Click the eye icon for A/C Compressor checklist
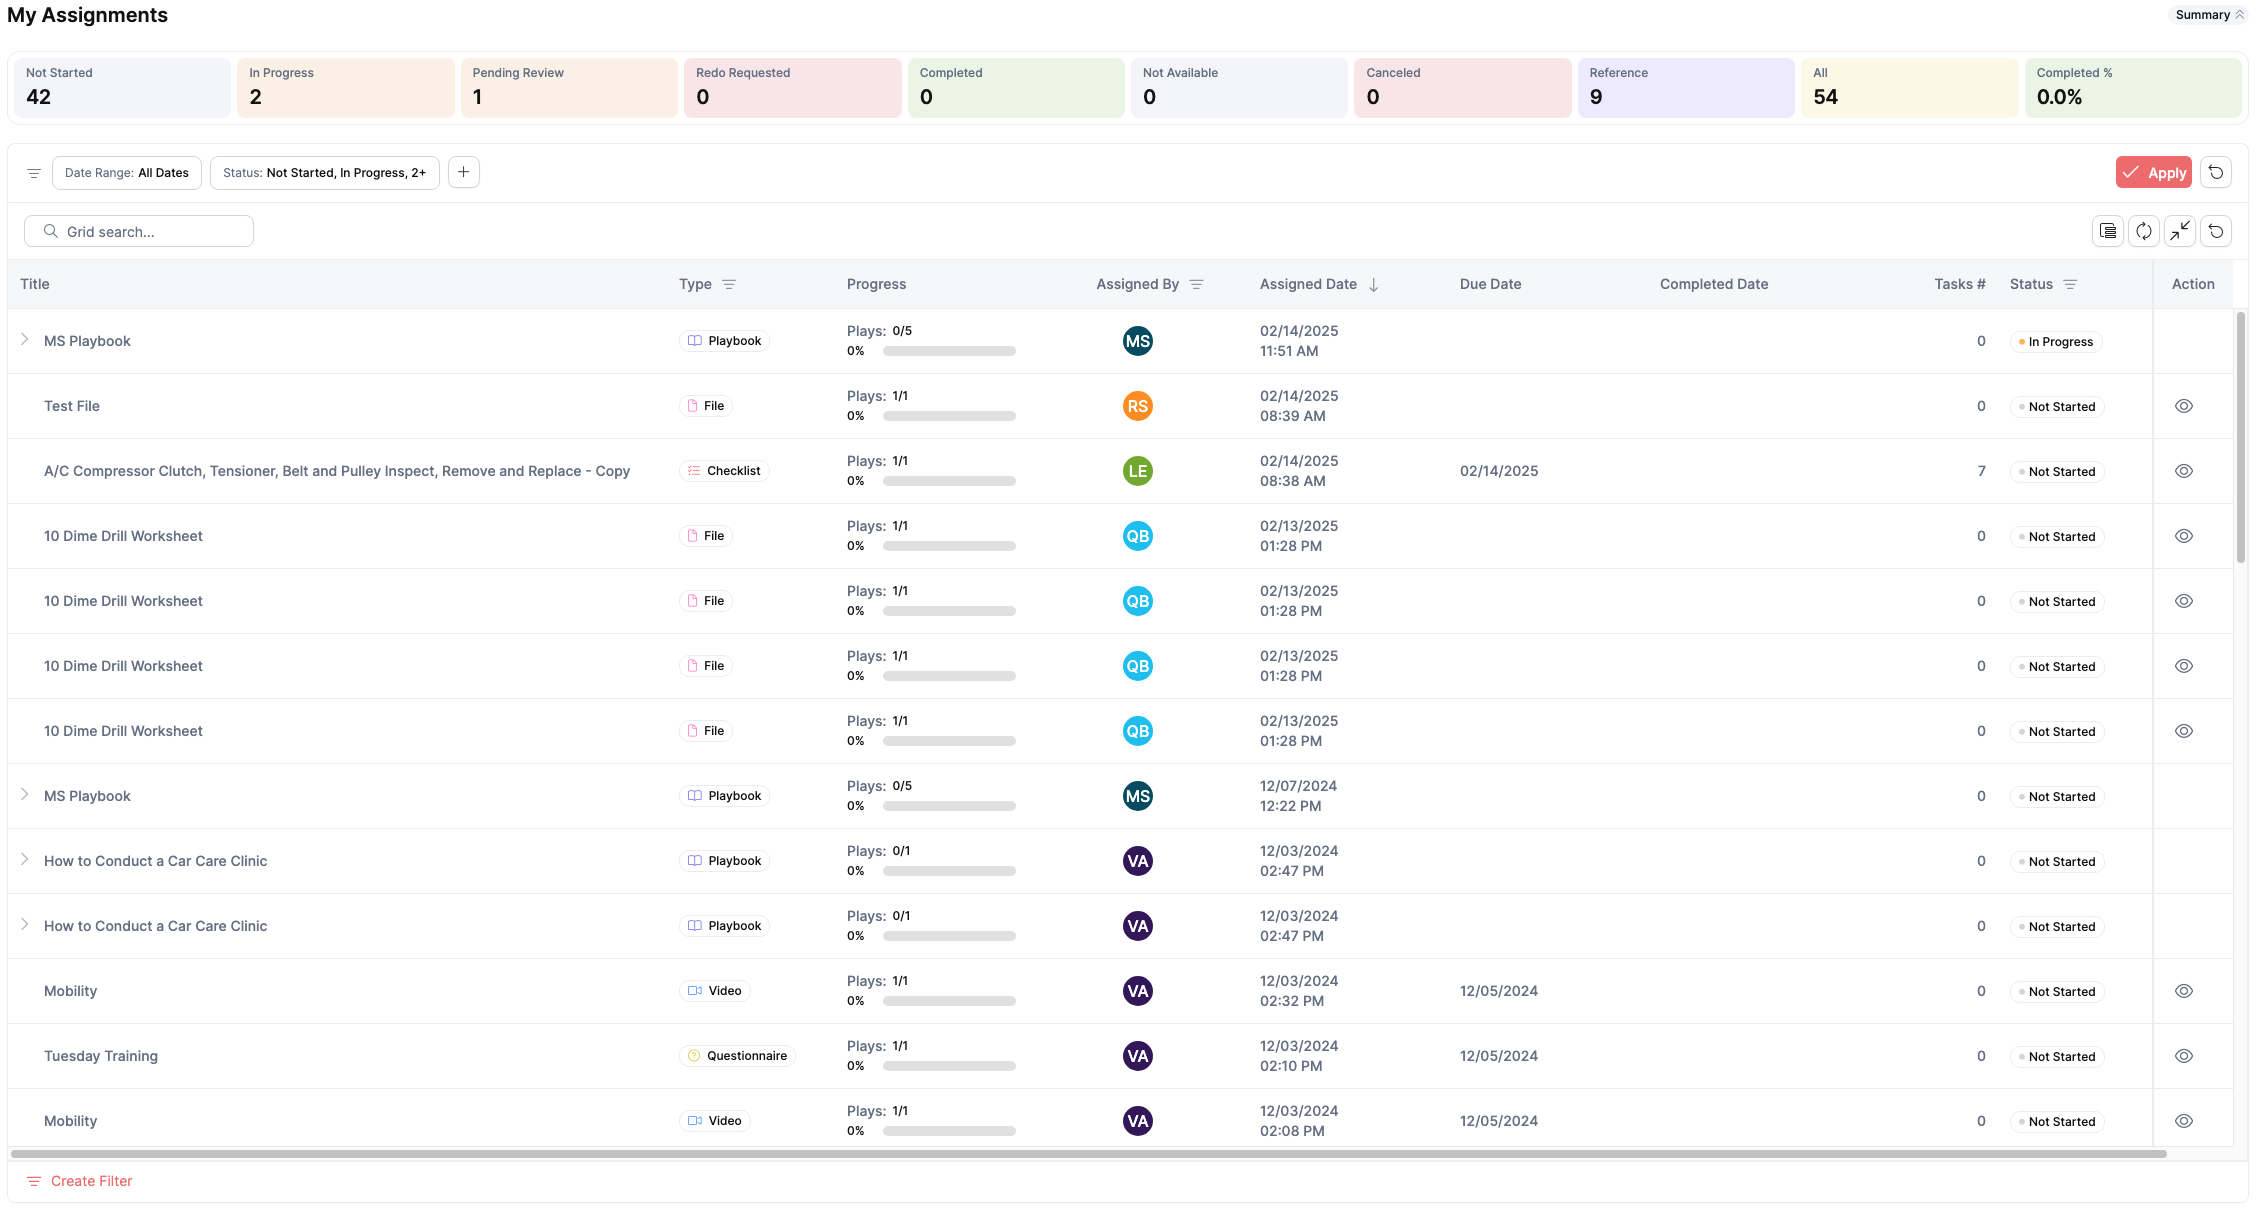2257x1209 pixels. coord(2184,471)
